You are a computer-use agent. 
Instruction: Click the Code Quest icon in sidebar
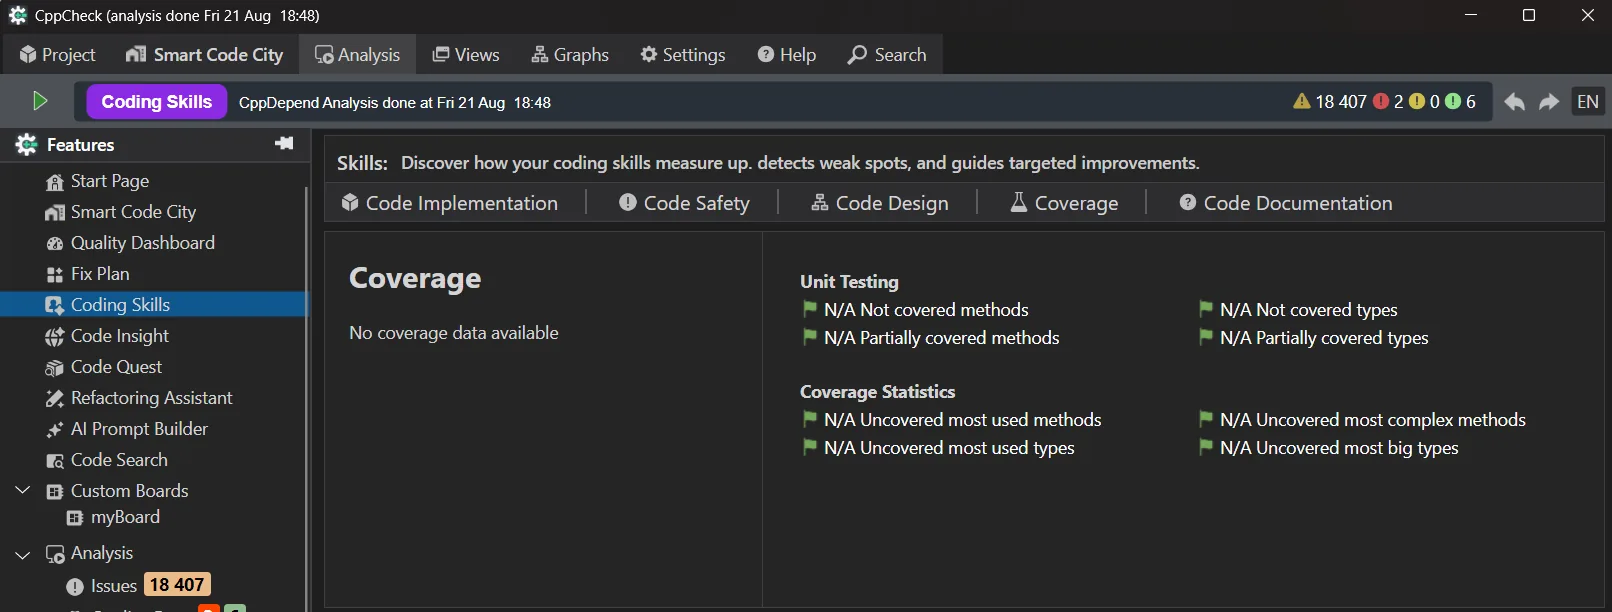(x=55, y=368)
